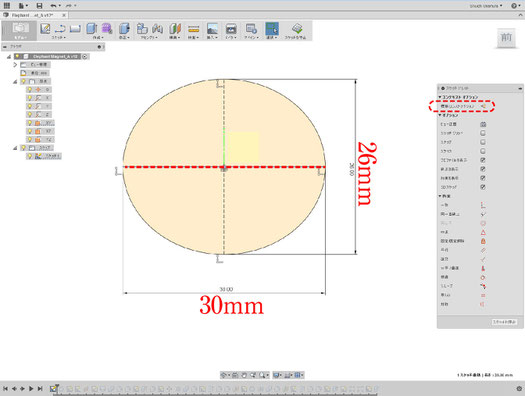Viewport: 525px width, 396px height.
Task: Select the coincident constraint icon in palette
Action: pyautogui.click(x=483, y=205)
